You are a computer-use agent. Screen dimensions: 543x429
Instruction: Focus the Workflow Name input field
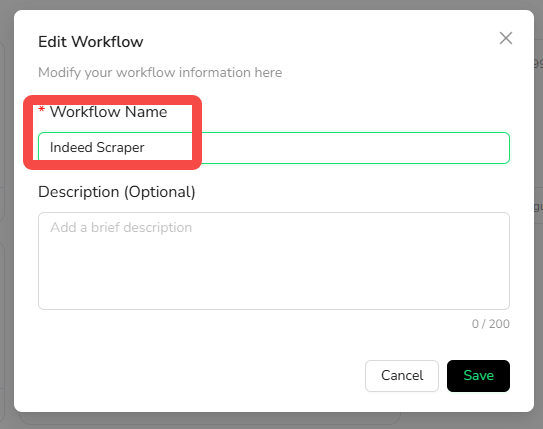click(x=274, y=148)
